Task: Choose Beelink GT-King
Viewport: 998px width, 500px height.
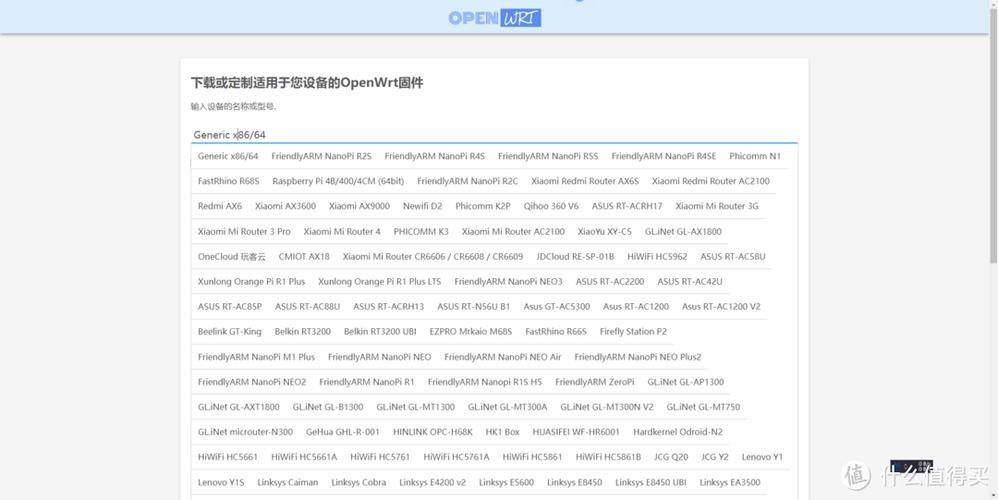Action: tap(229, 331)
